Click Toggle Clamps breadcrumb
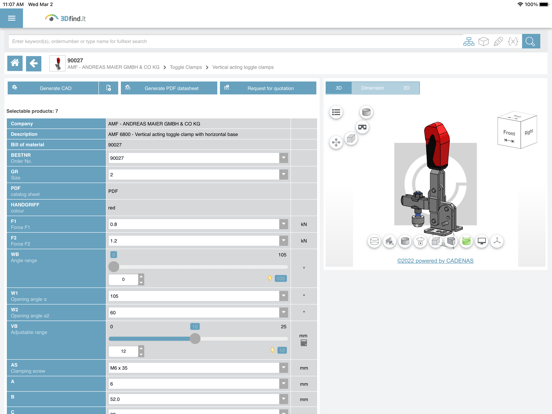552x414 pixels. pyautogui.click(x=186, y=67)
